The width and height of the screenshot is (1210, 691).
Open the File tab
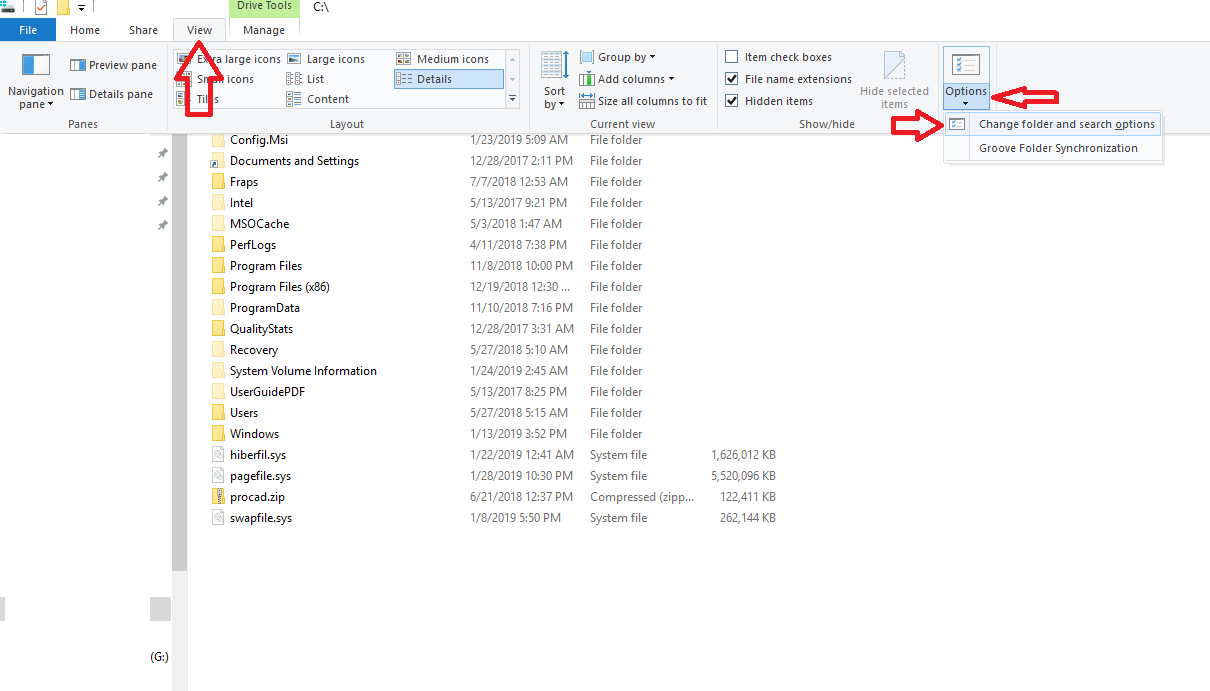pyautogui.click(x=28, y=30)
